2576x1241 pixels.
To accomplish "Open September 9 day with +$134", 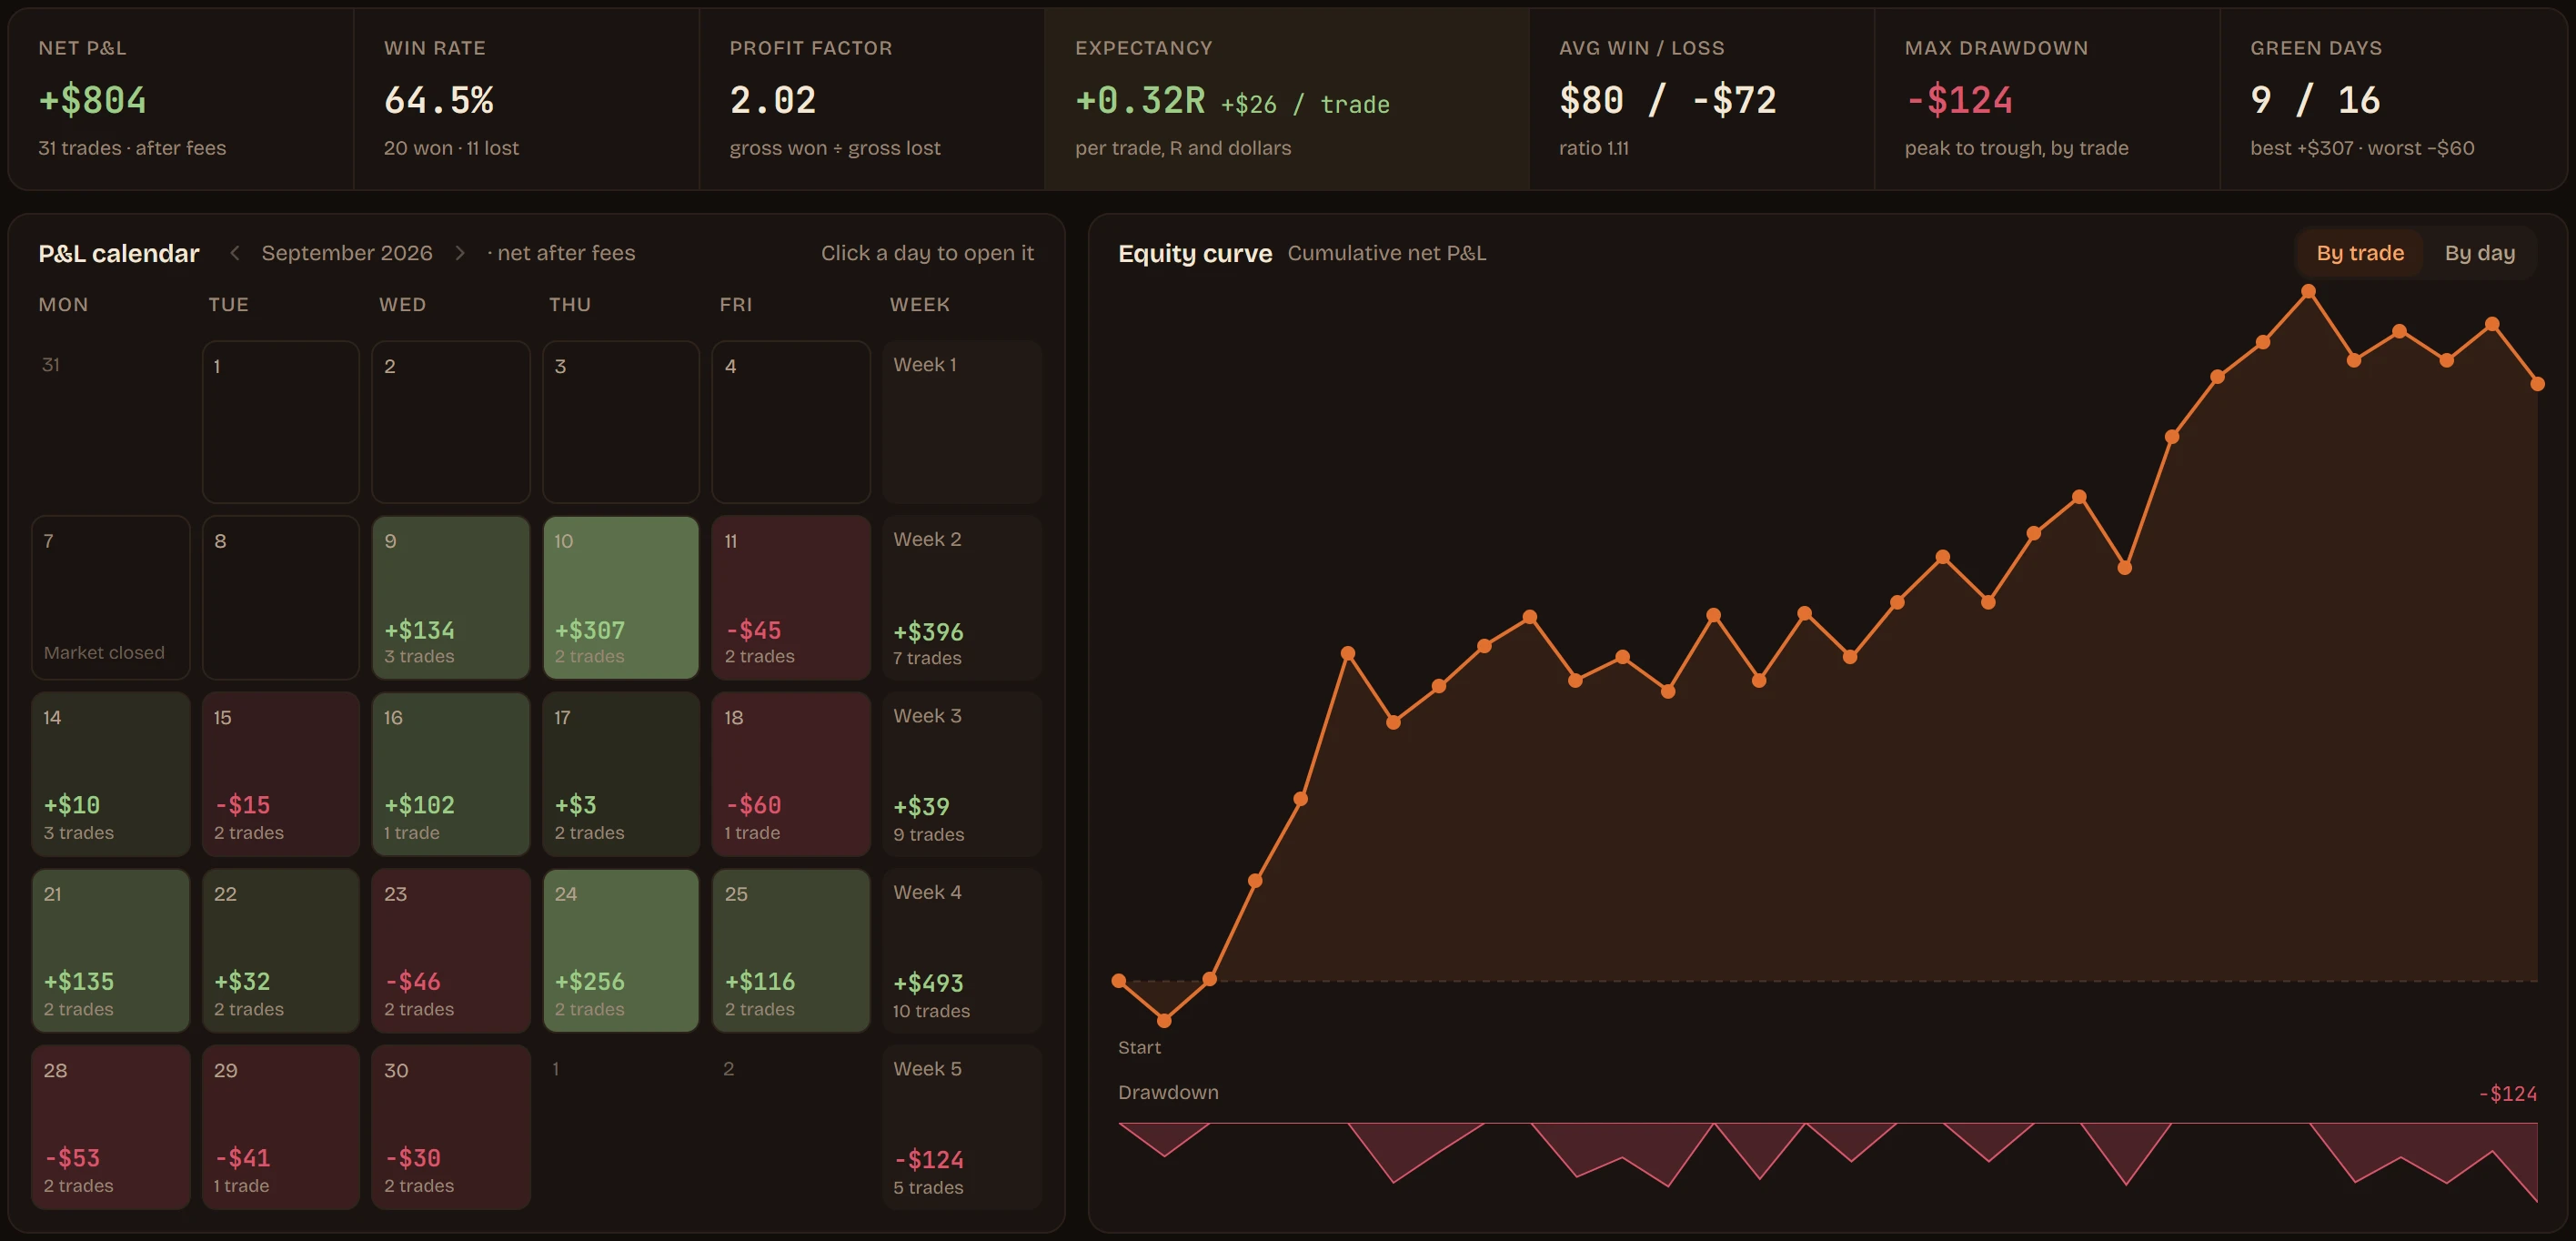I will point(451,598).
